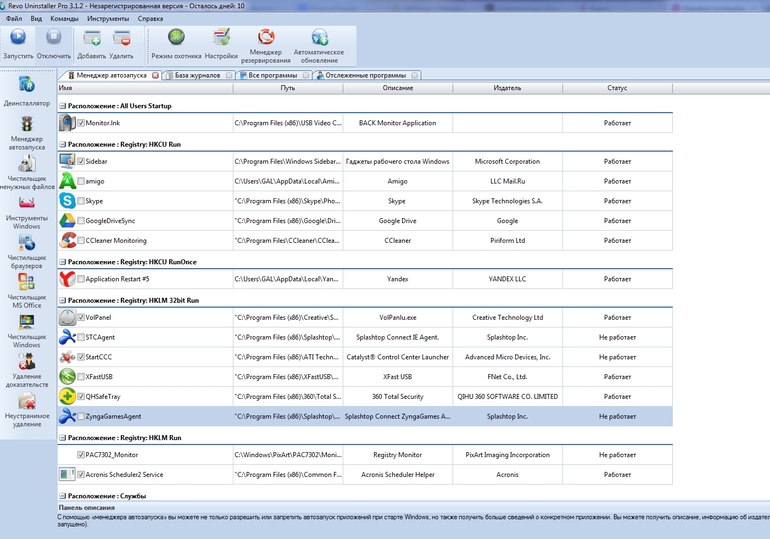Check the CCleaner Monitoring checkbox

(x=81, y=240)
